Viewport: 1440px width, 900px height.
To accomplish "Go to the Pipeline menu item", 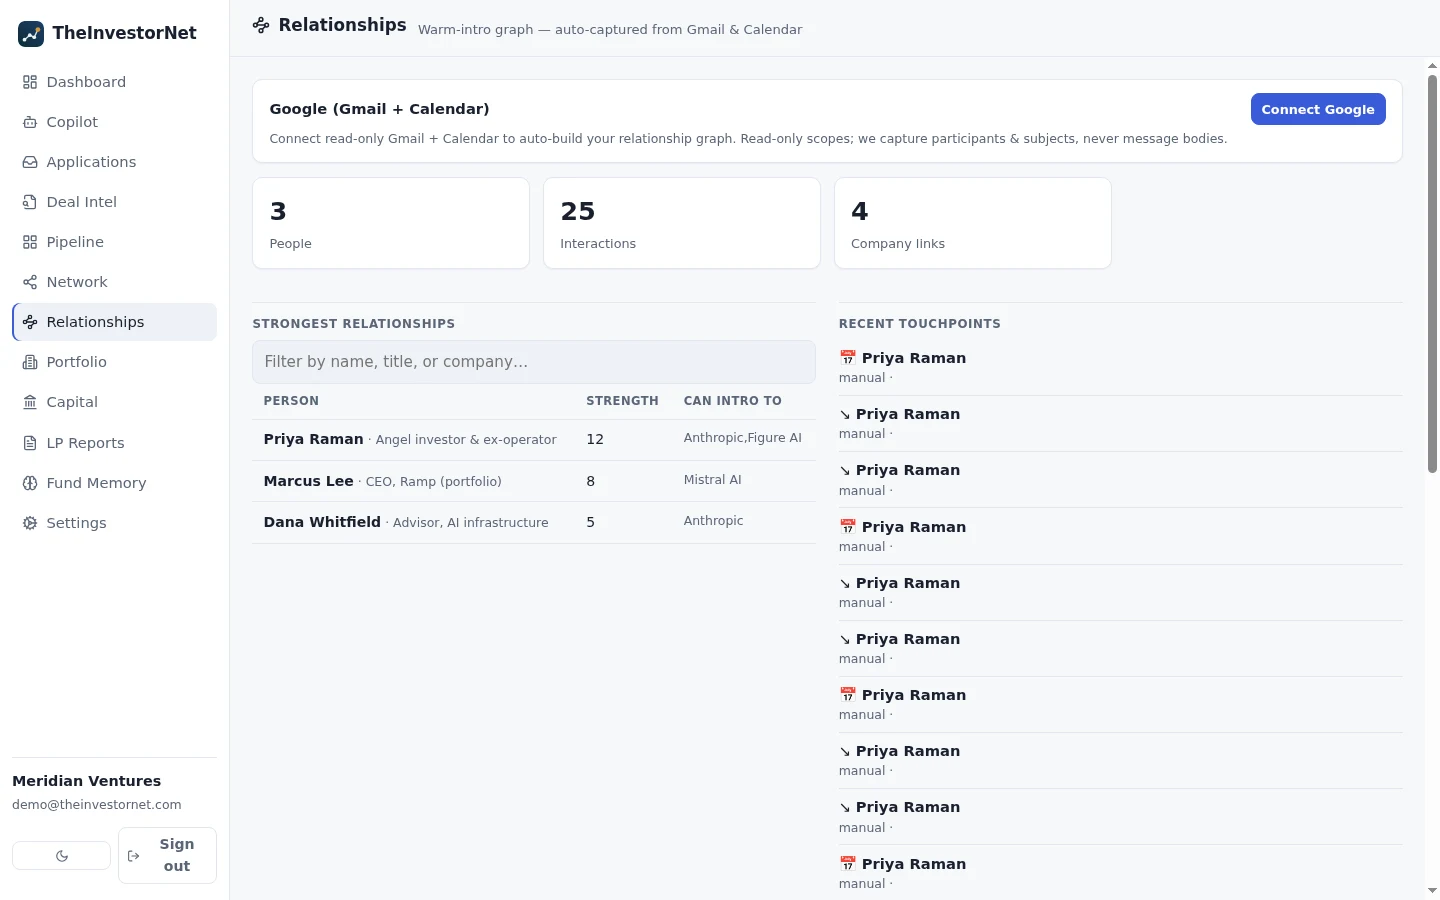I will tap(114, 242).
